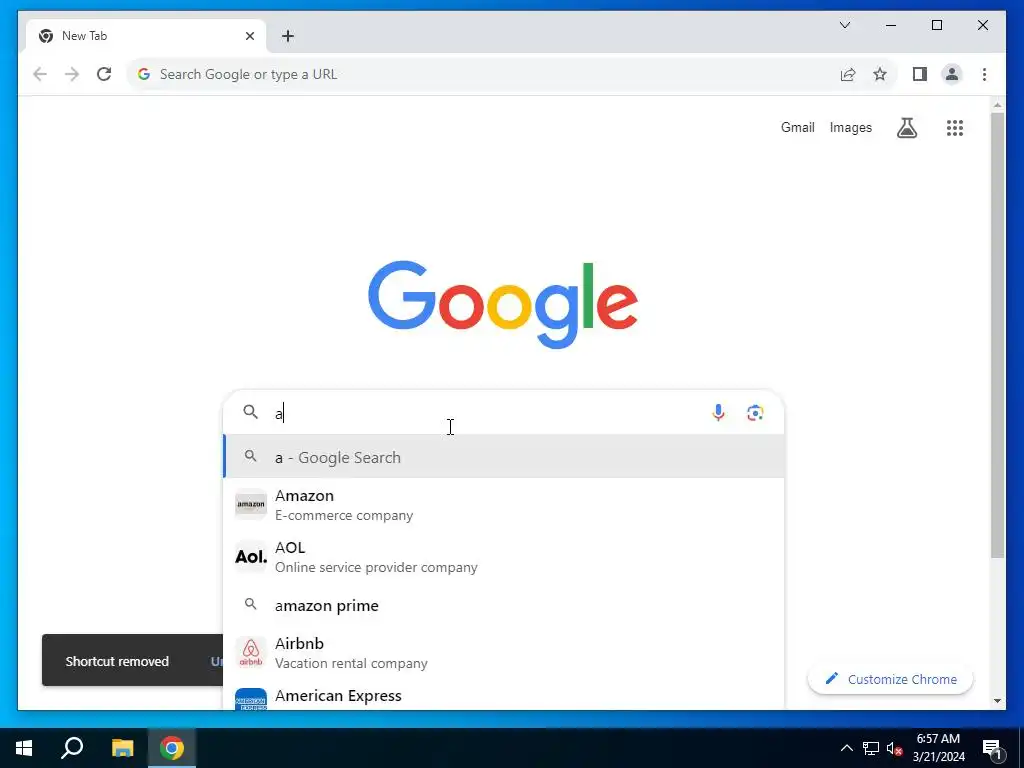The image size is (1024, 768).
Task: Open Chrome's three-dot menu
Action: (984, 74)
